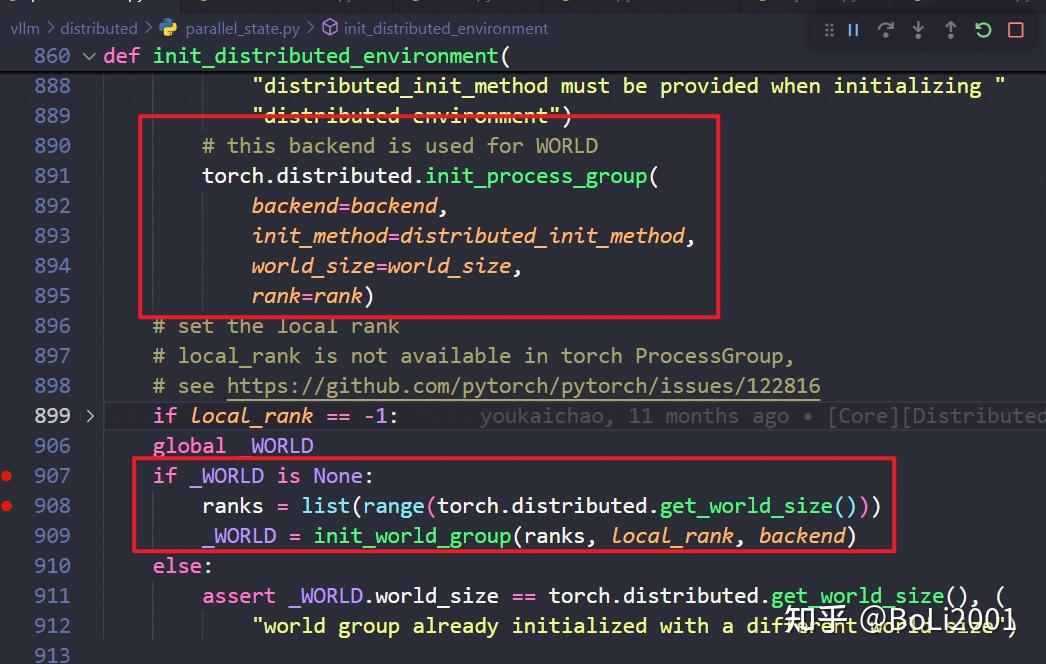Click the function symbol icon in breadcrumbs
Screen dimensions: 1046x664
(x=330, y=27)
